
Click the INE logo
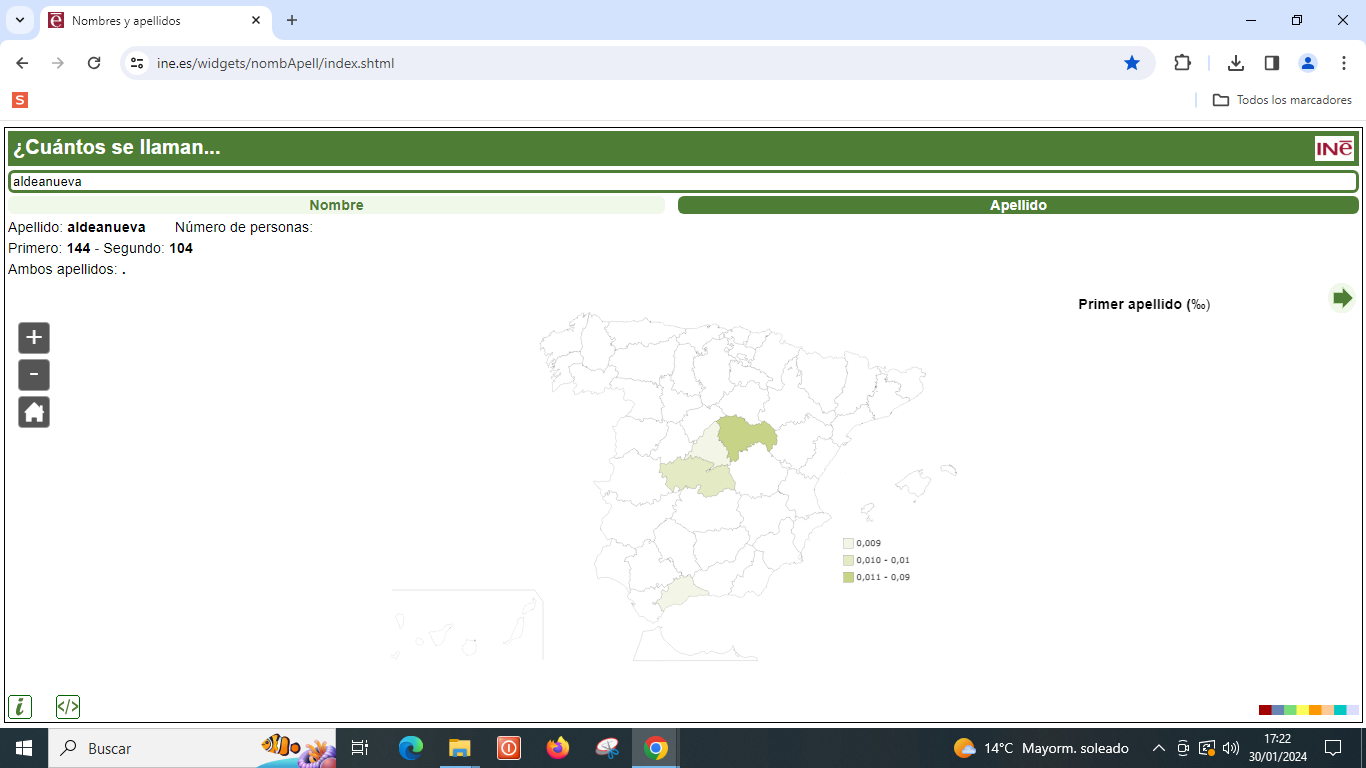1335,148
